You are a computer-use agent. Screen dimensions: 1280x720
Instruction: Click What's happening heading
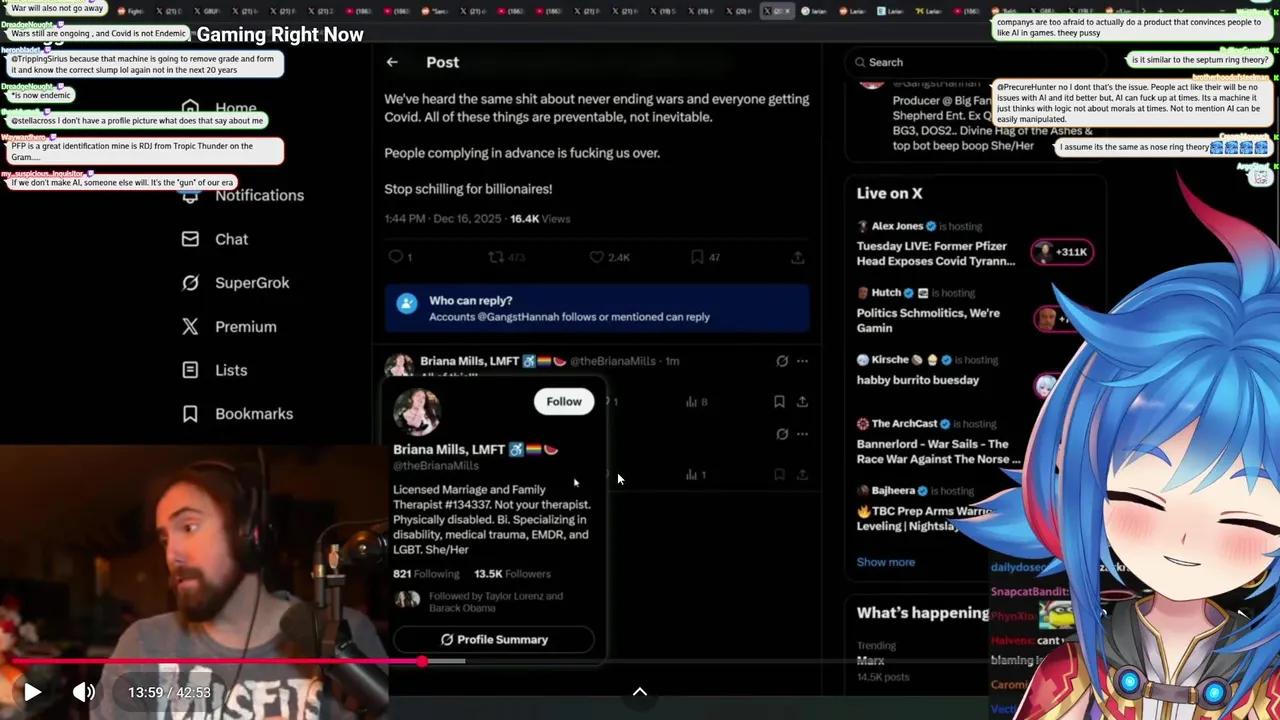click(922, 613)
